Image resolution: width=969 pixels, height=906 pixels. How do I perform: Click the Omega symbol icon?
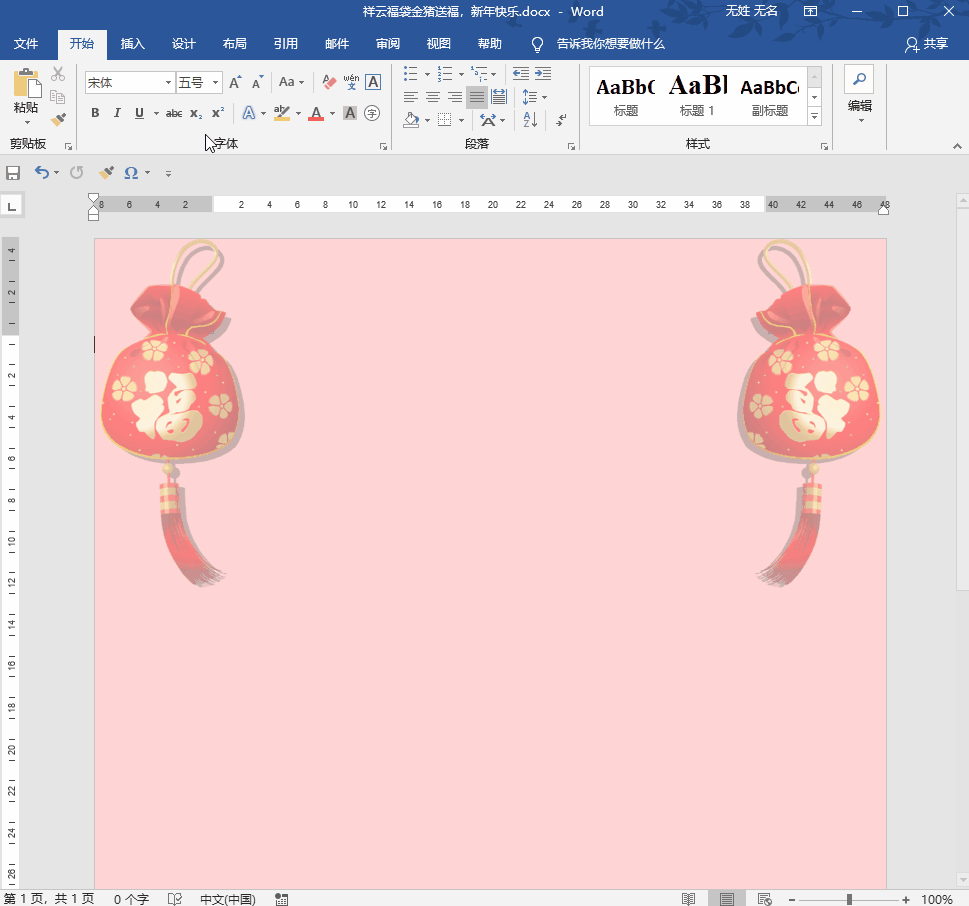click(x=131, y=172)
